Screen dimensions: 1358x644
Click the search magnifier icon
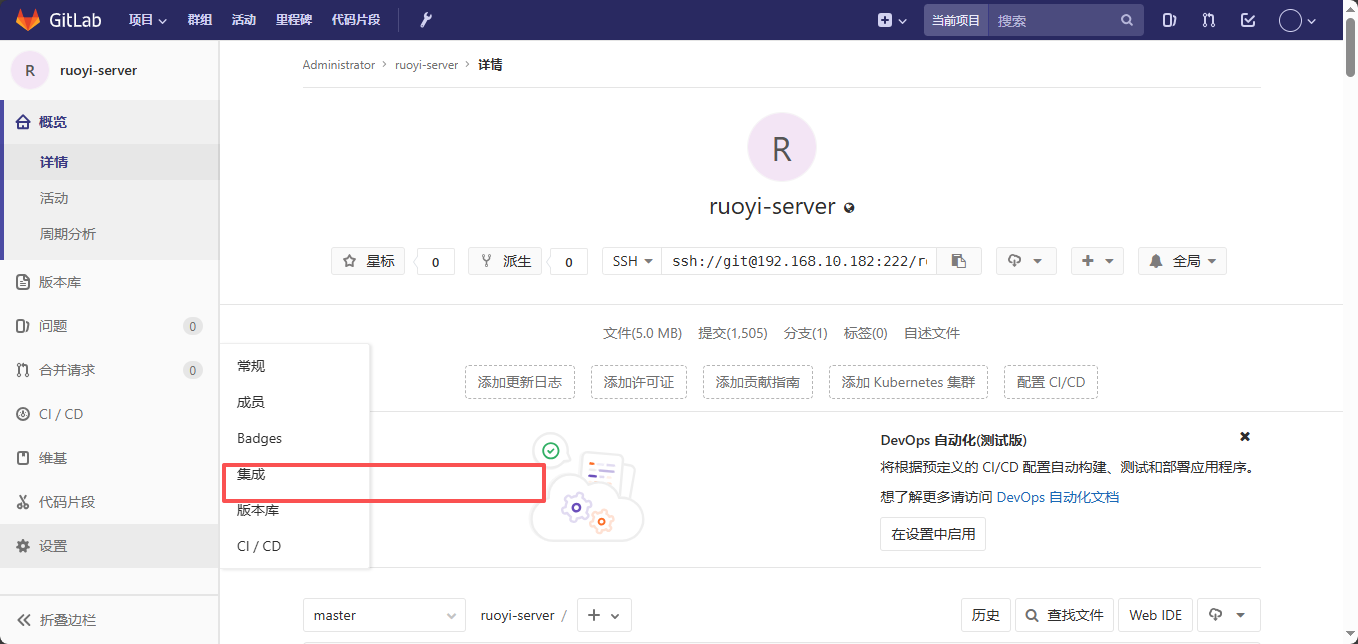click(1127, 20)
